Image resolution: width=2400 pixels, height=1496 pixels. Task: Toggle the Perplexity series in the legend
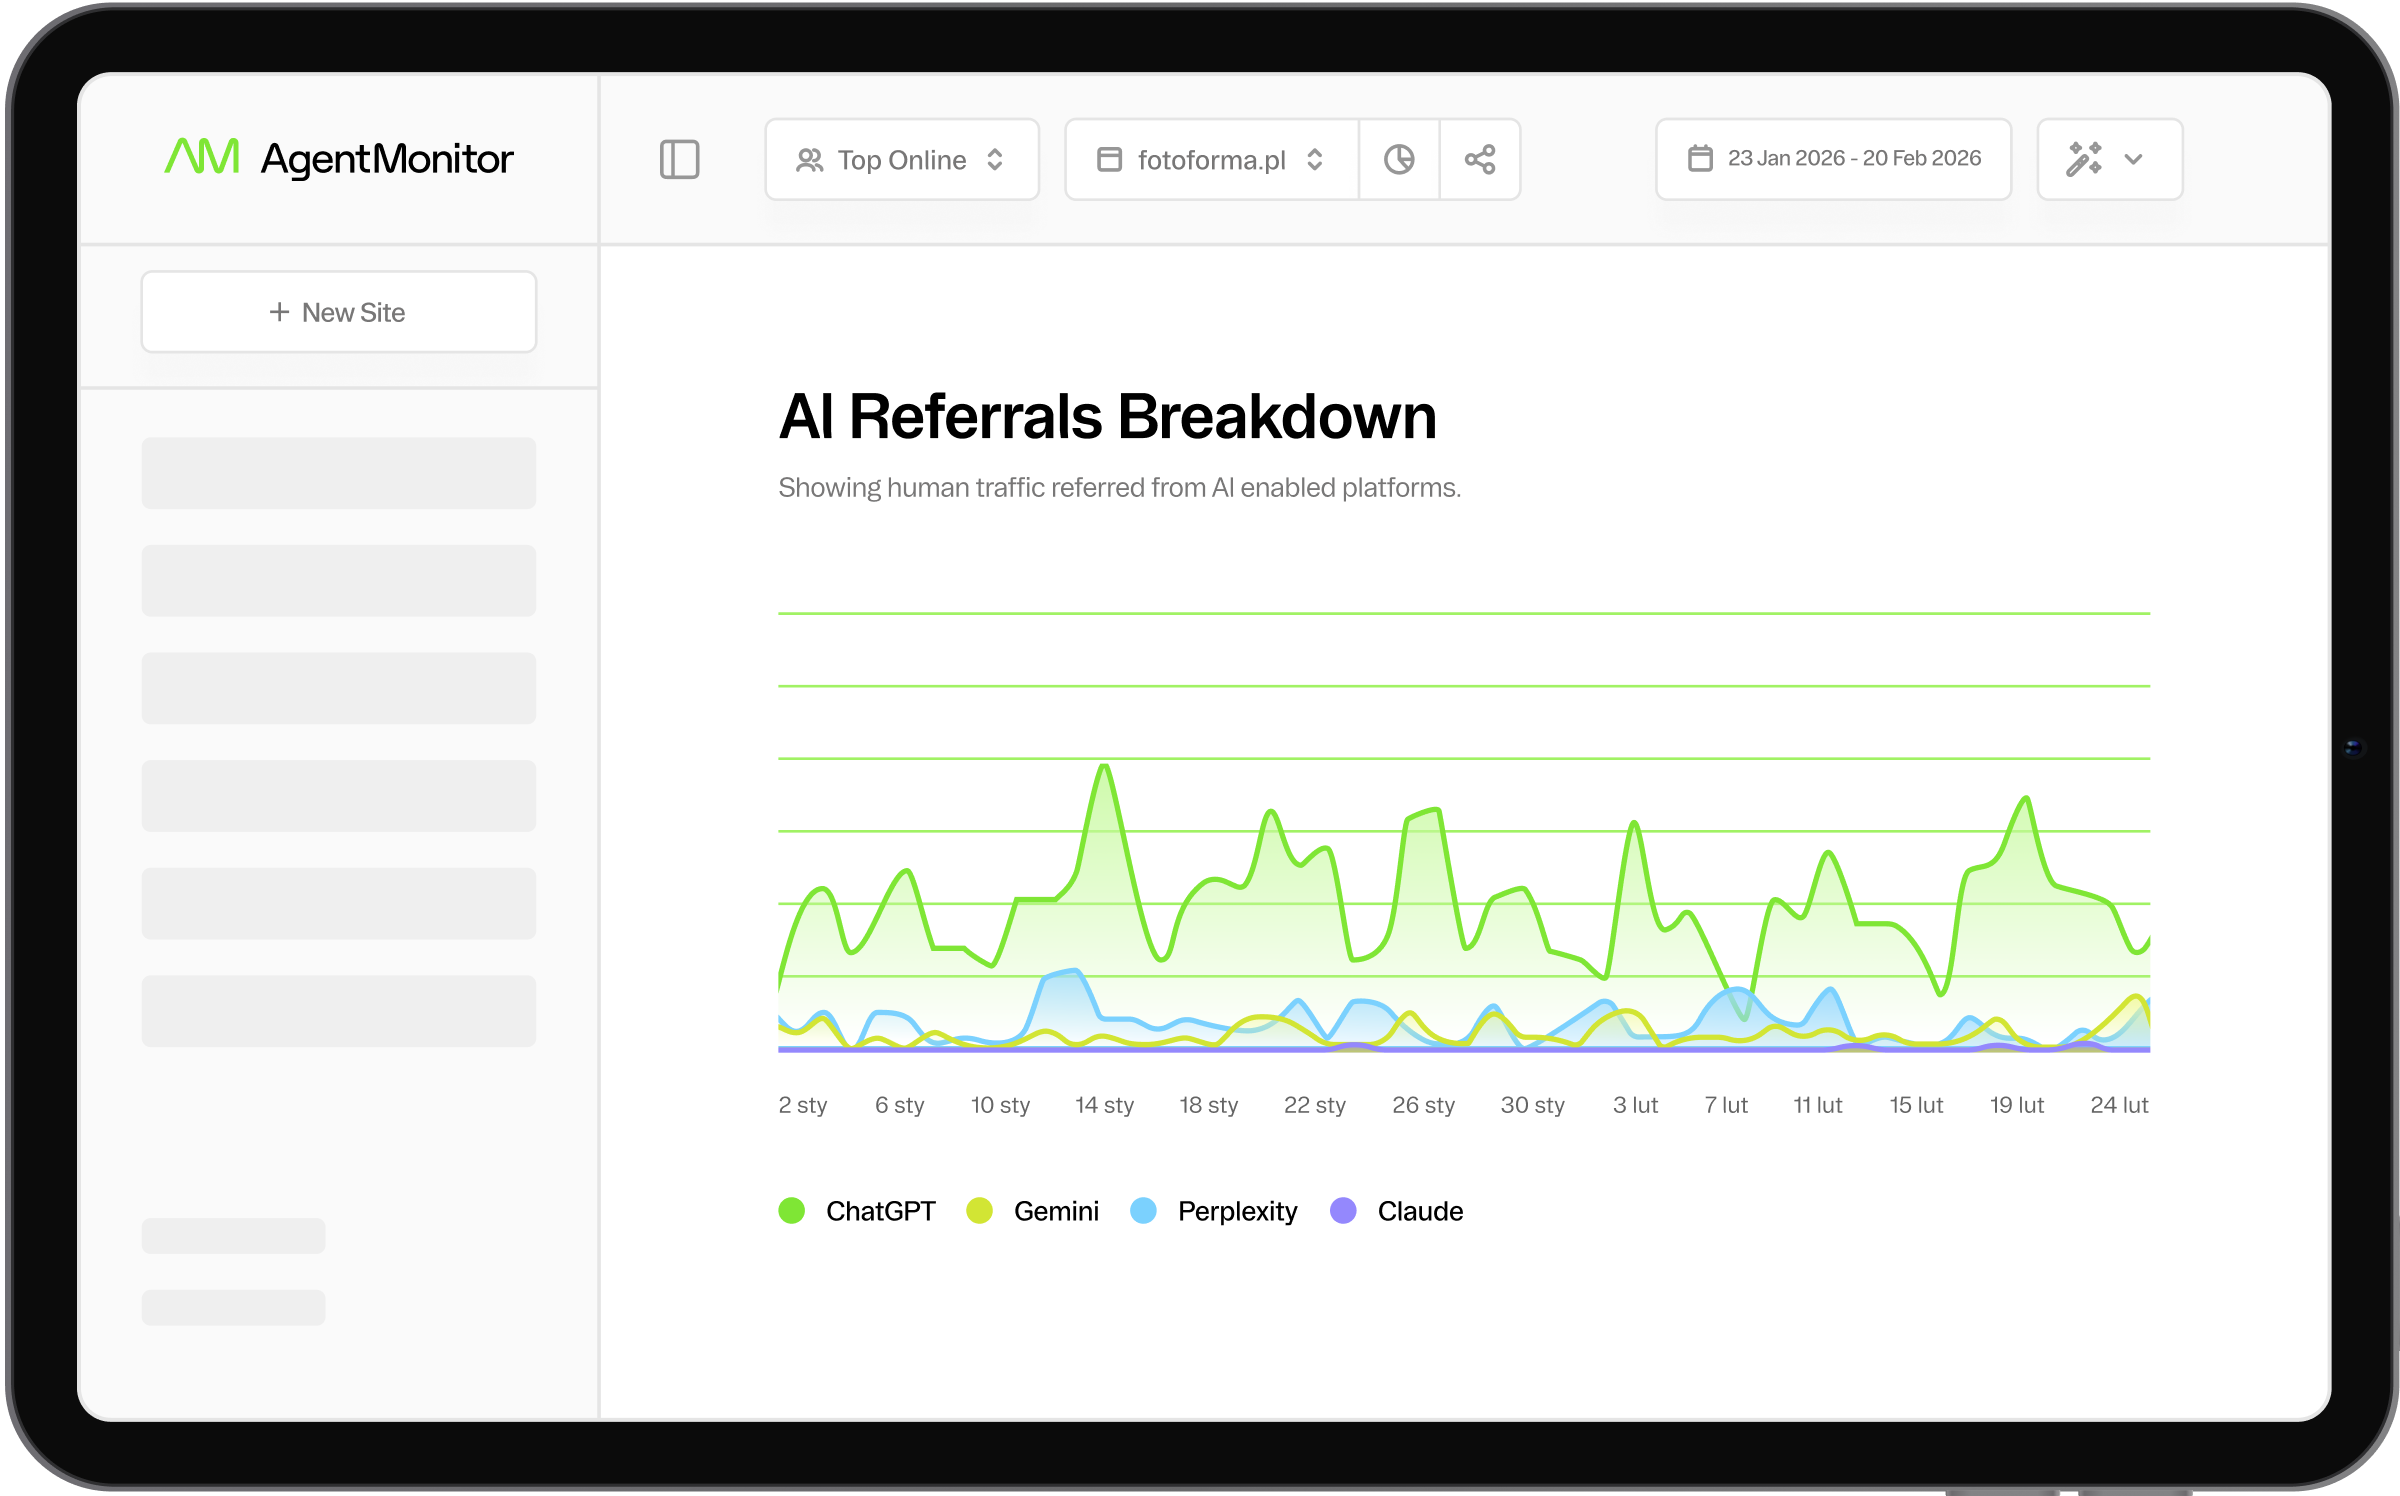pos(1236,1211)
